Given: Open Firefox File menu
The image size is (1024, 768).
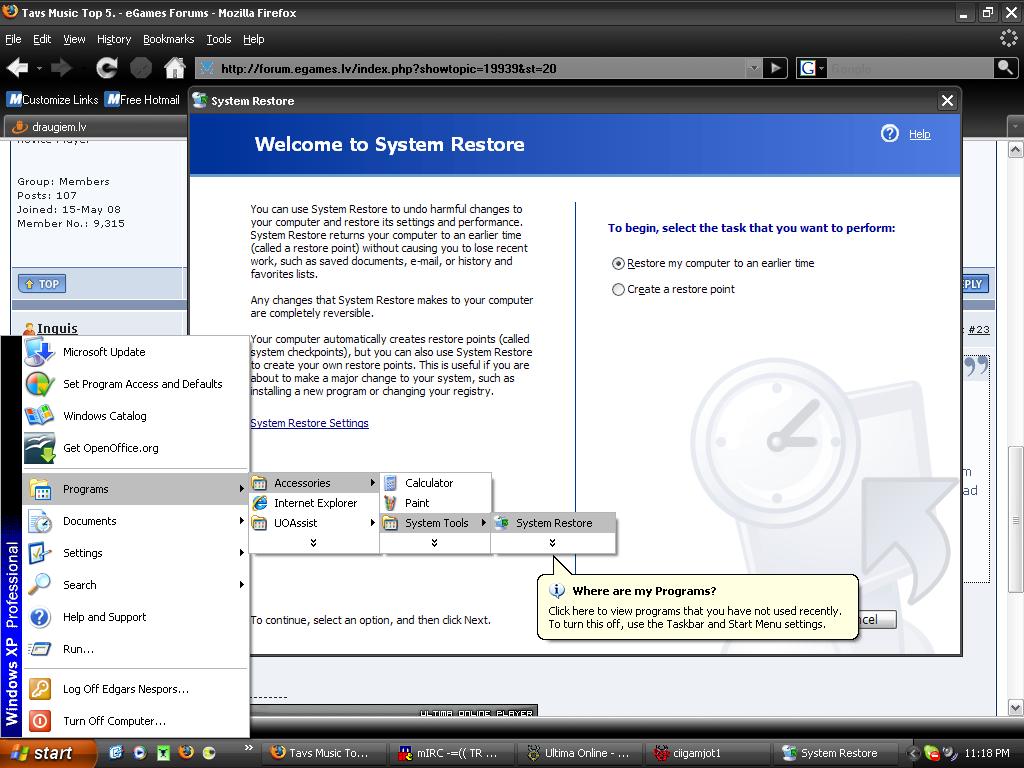Looking at the screenshot, I should tap(13, 39).
